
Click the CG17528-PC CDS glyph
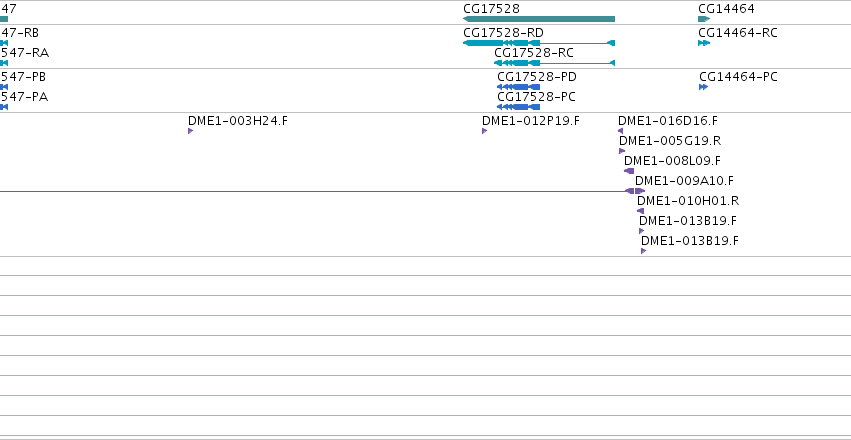518,107
